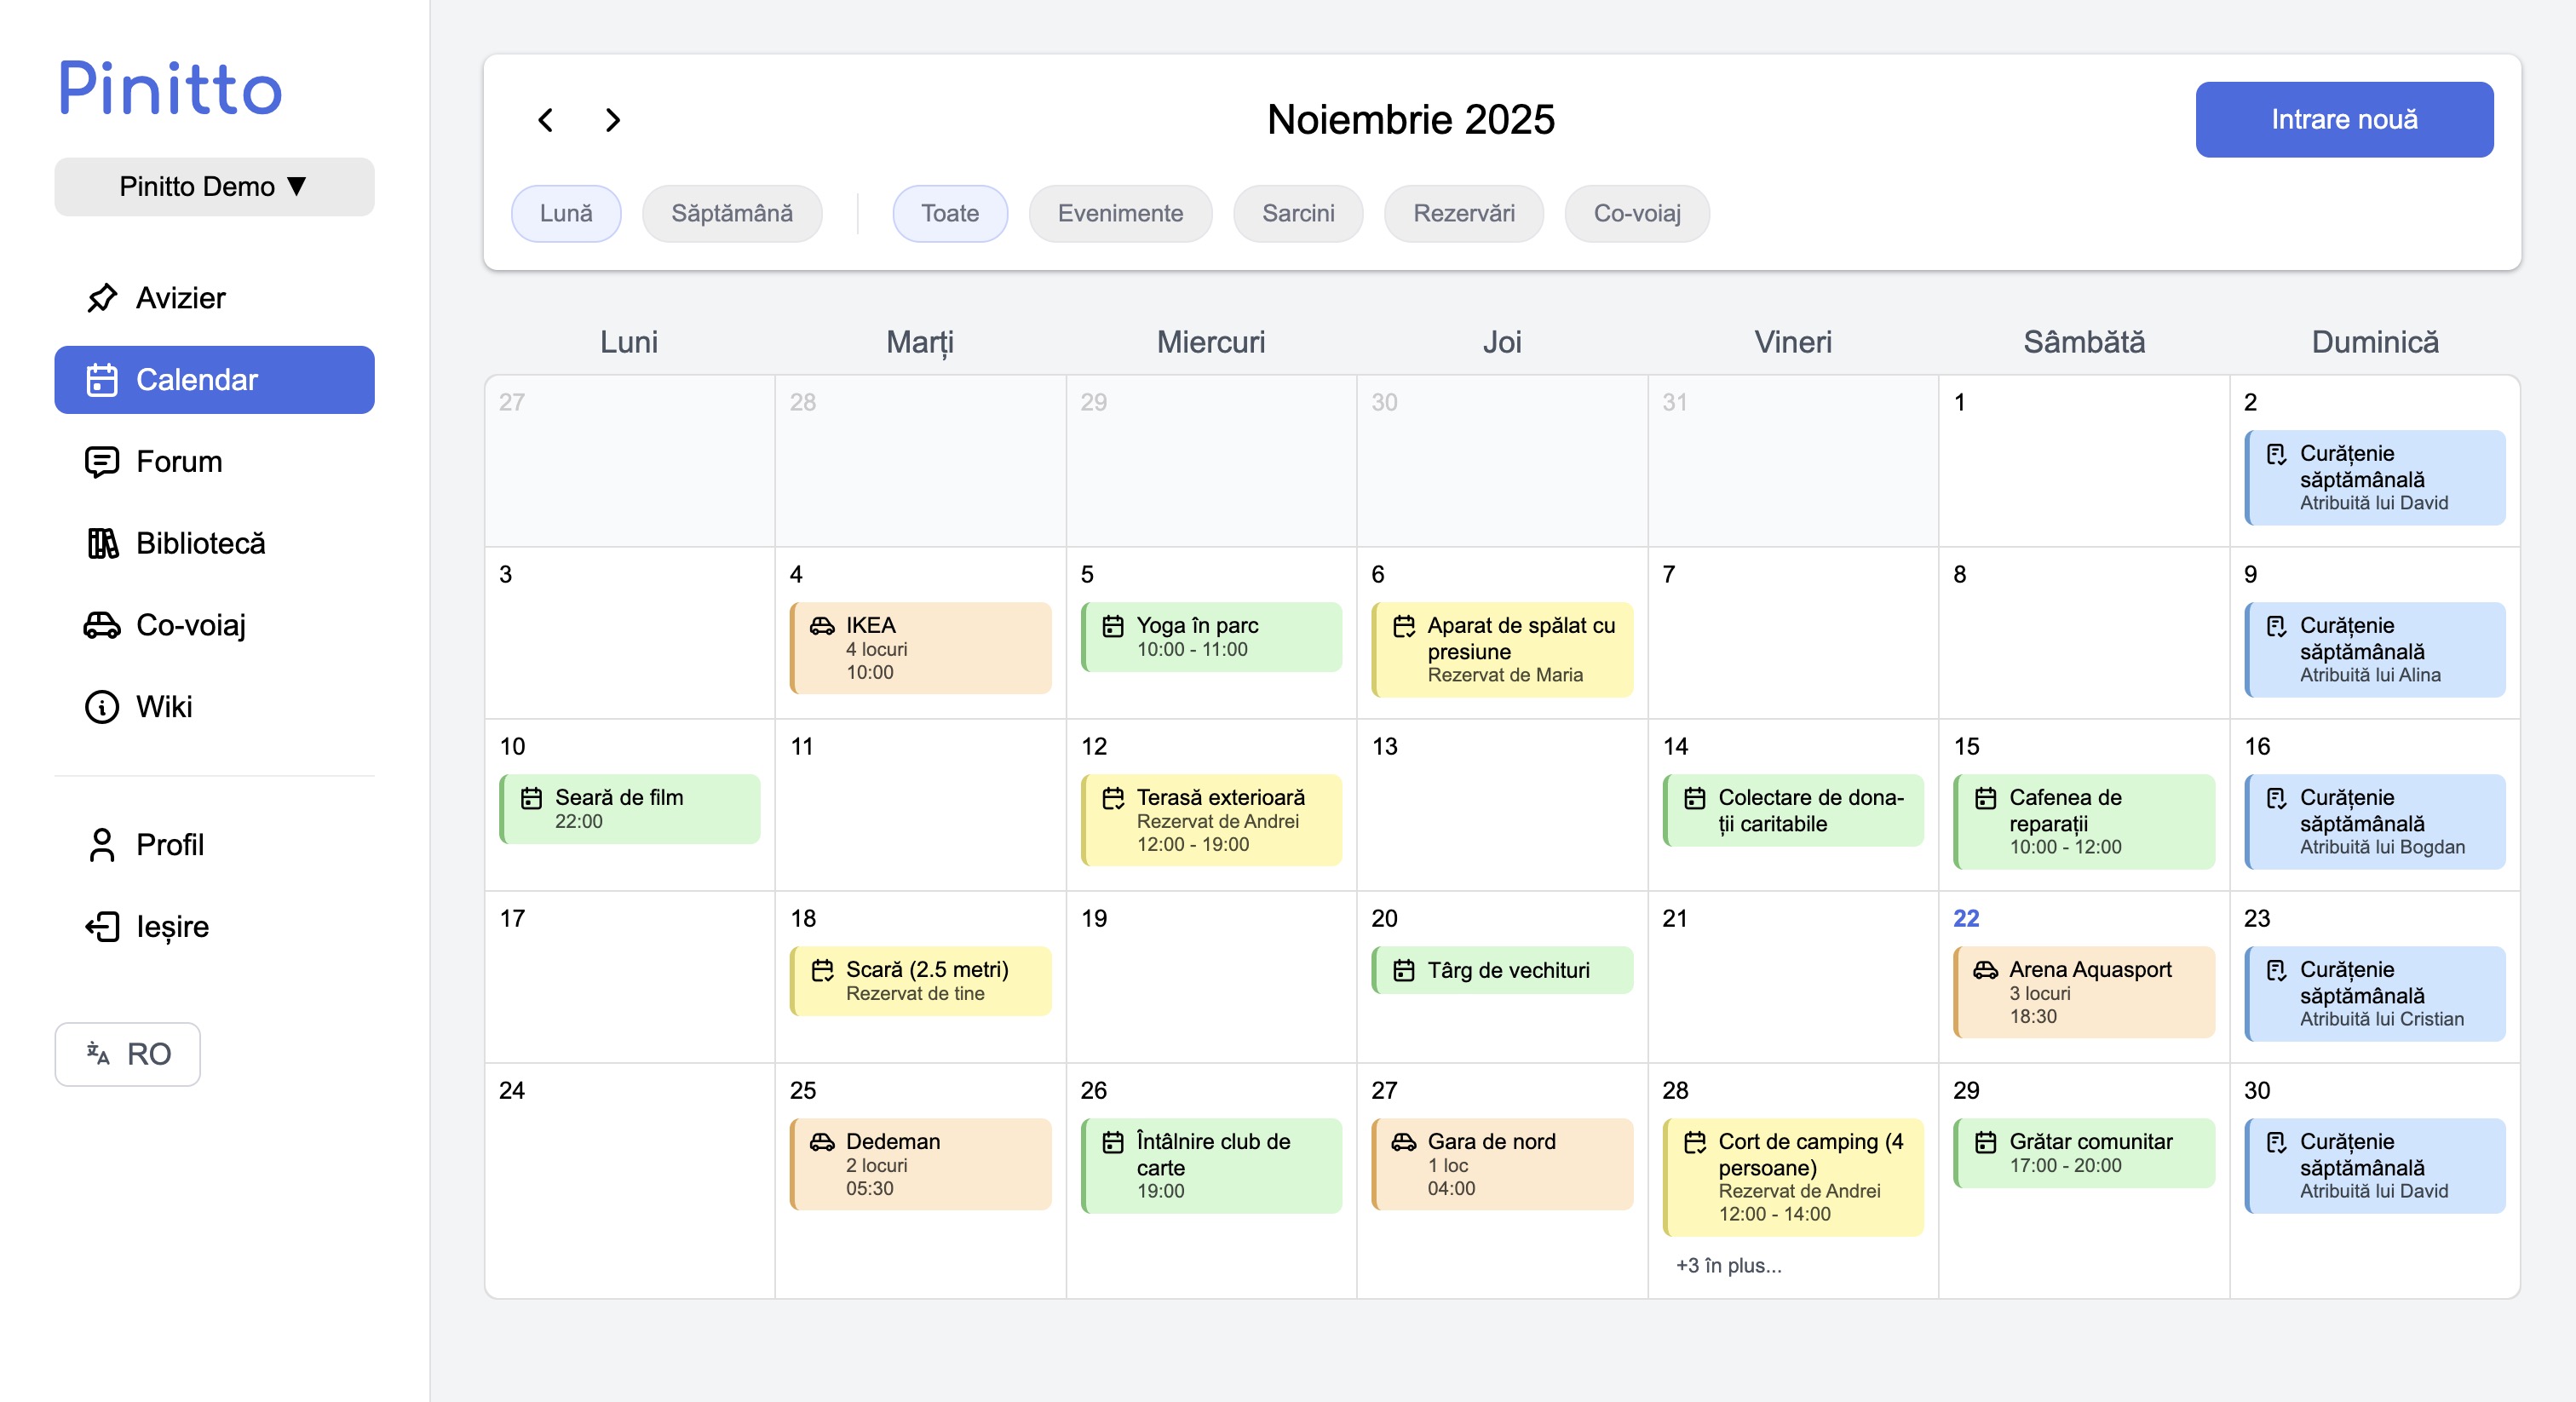2576x1402 pixels.
Task: Go to the previous month with the chevron
Action: 547,119
